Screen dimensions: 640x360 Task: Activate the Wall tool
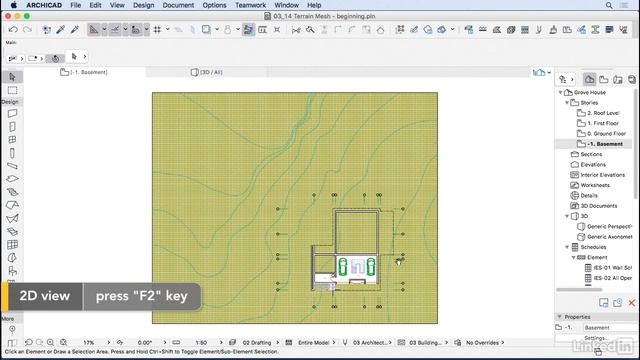12,113
